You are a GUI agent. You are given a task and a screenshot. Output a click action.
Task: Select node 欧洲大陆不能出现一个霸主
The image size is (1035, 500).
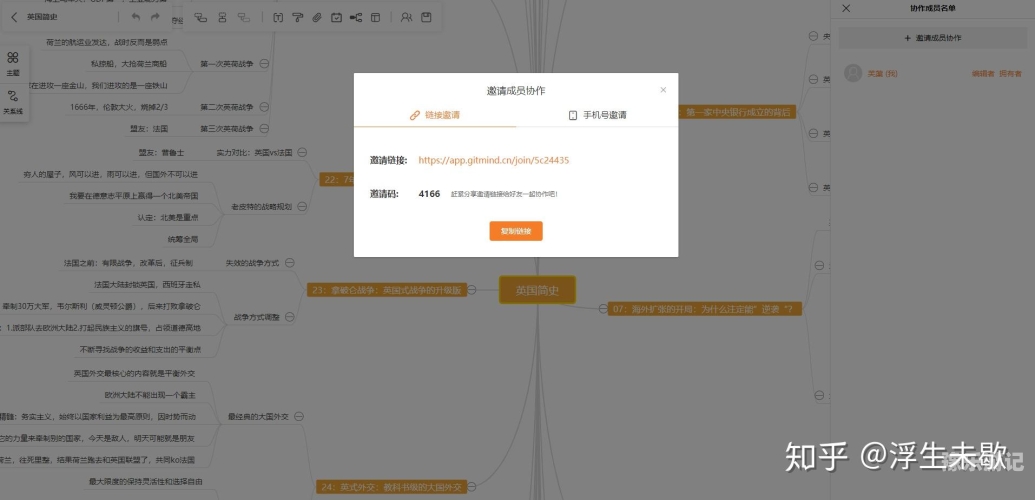tap(150, 395)
